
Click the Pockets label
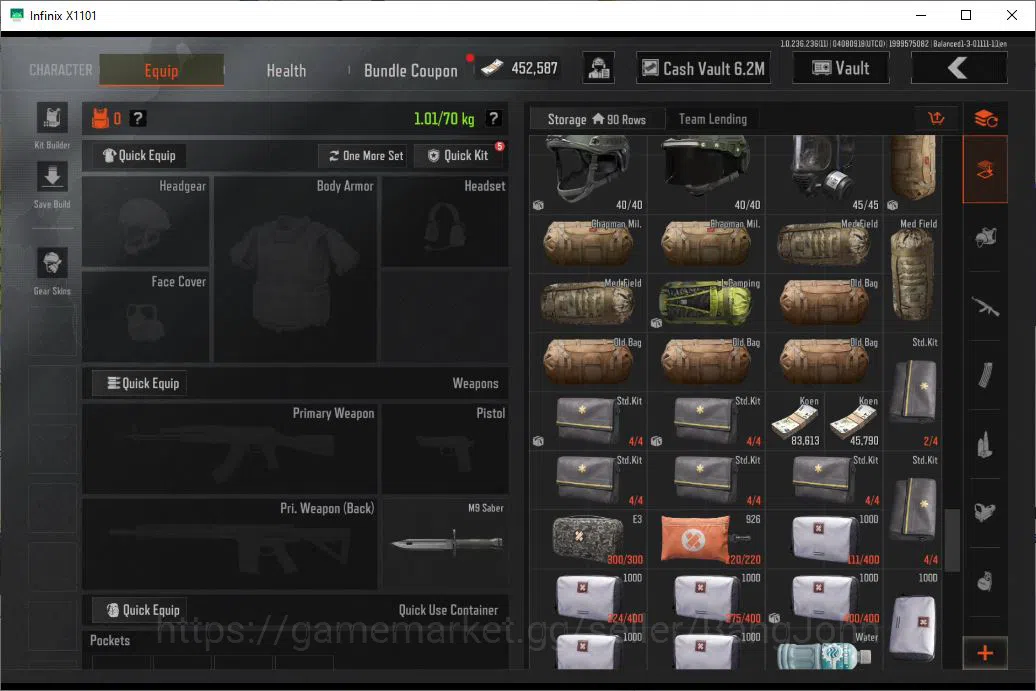(110, 640)
